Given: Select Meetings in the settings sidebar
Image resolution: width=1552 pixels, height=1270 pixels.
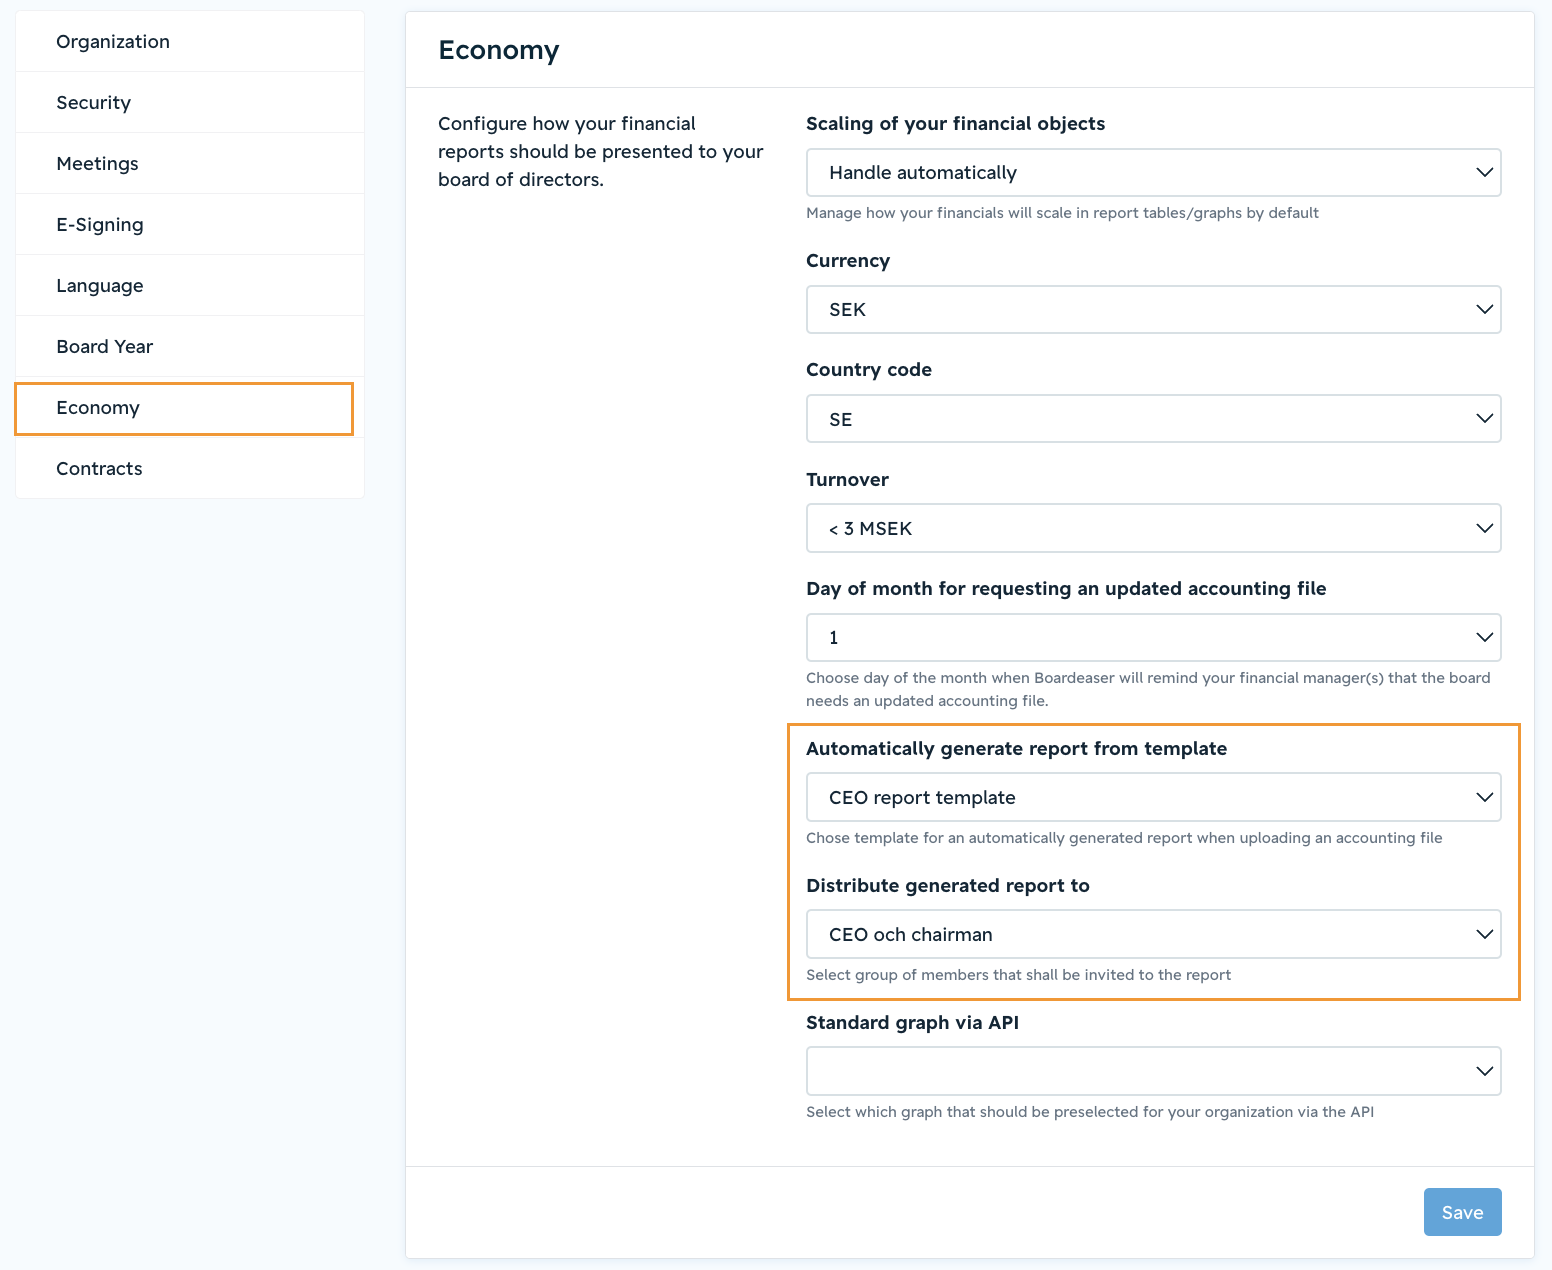Looking at the screenshot, I should (x=190, y=164).
